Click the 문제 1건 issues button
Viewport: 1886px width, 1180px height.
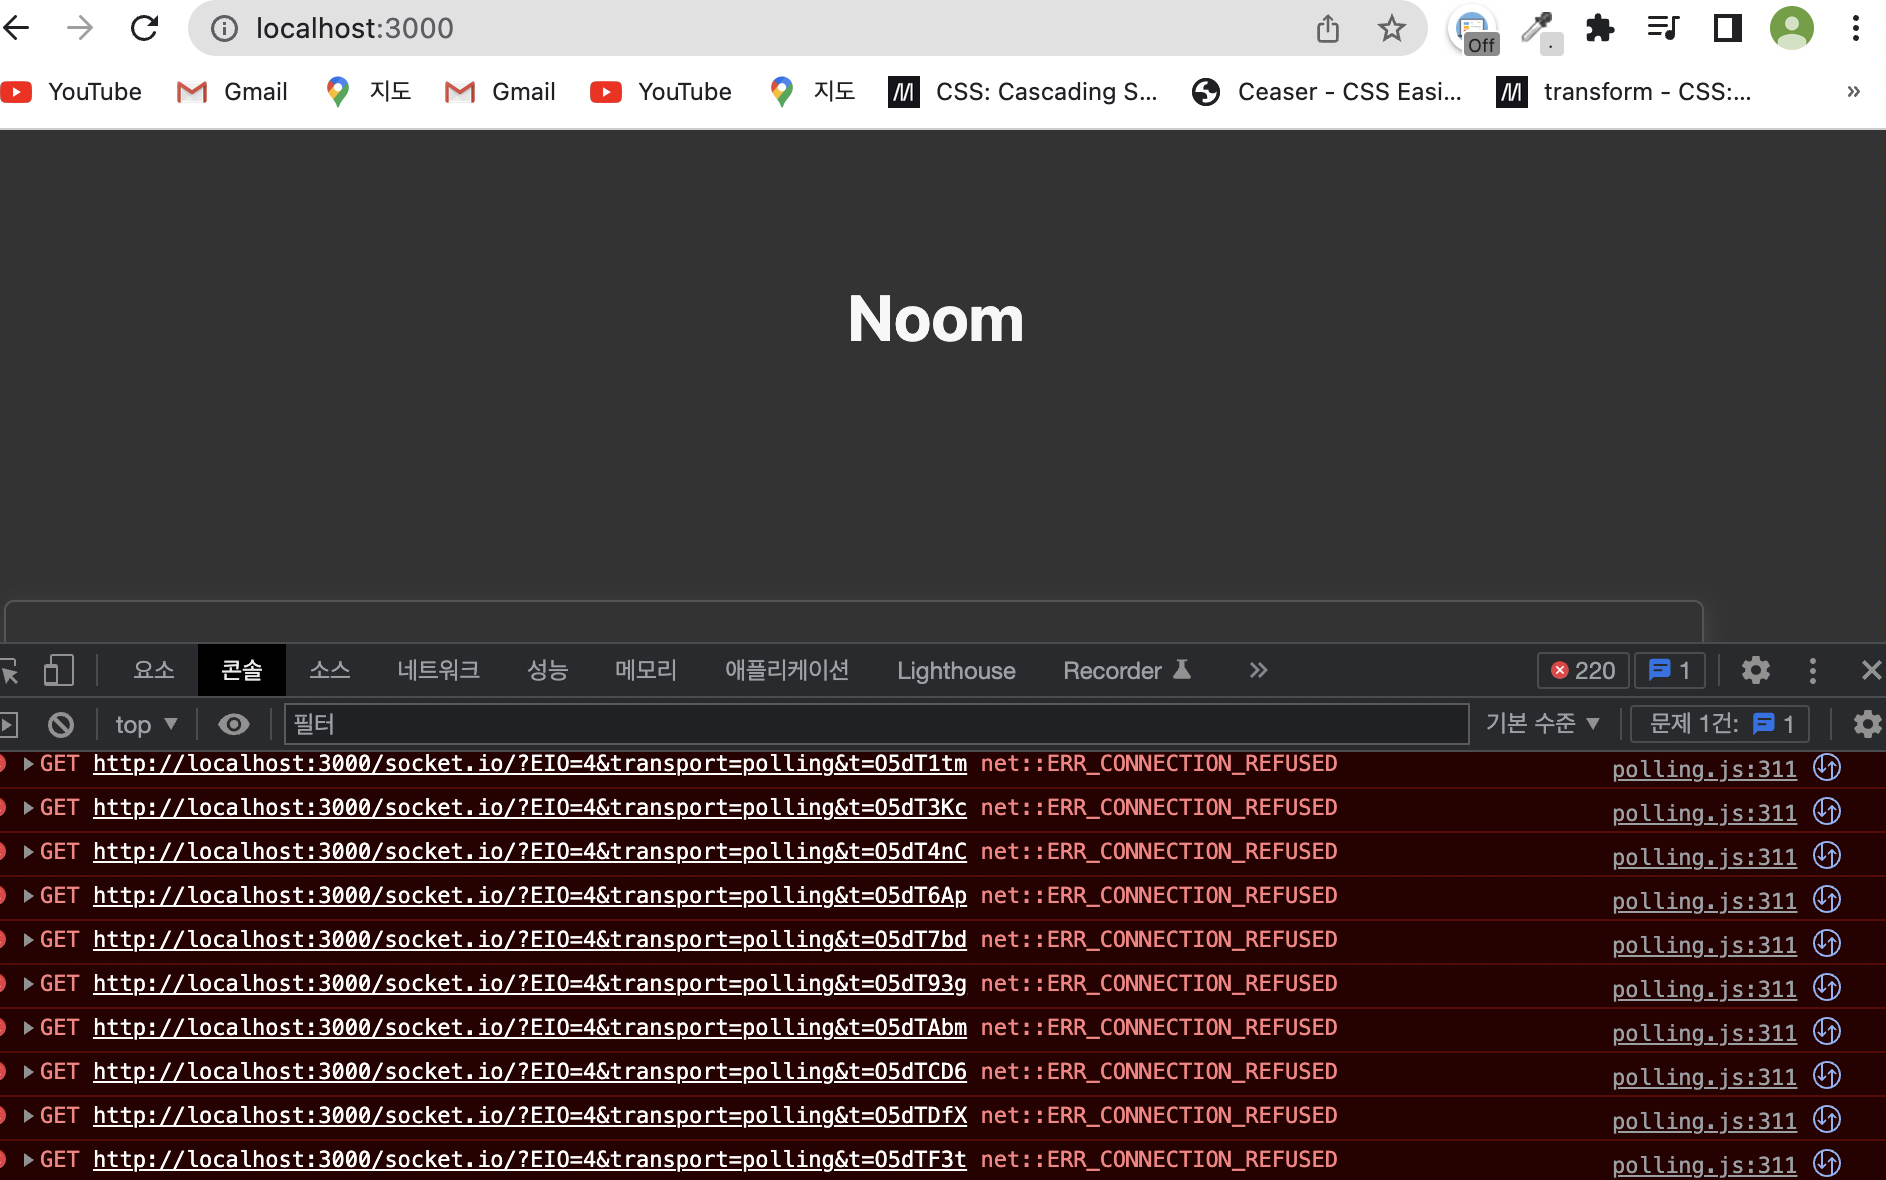click(1720, 723)
